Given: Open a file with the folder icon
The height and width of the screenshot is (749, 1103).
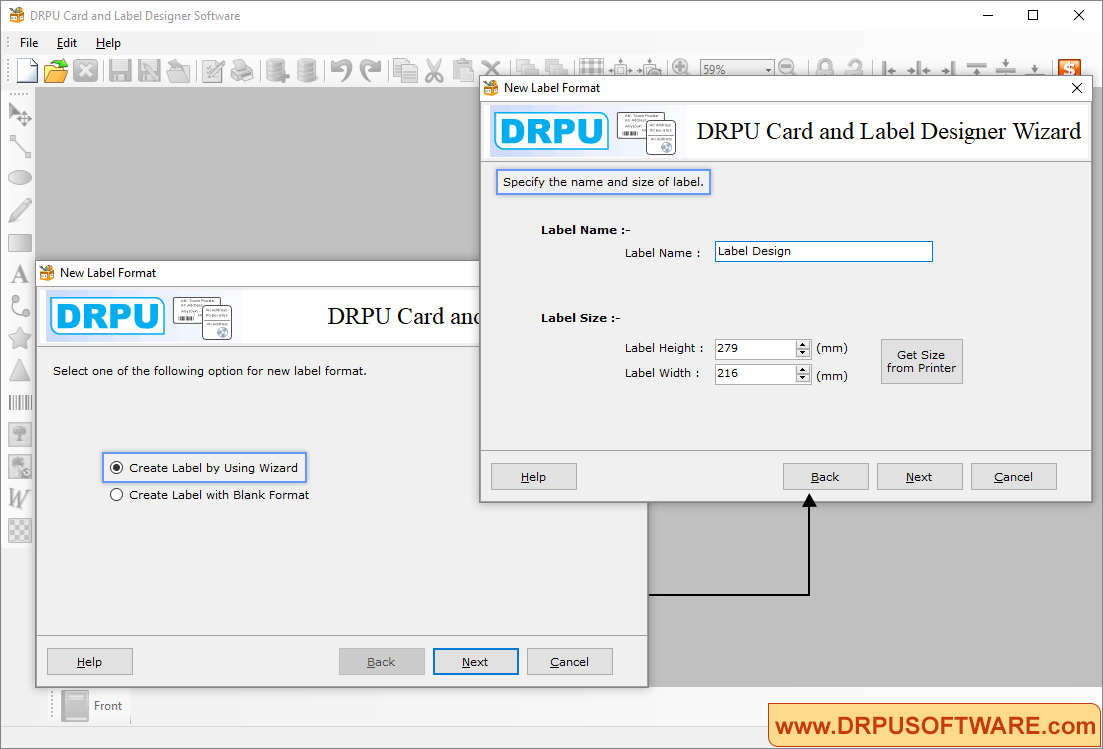Looking at the screenshot, I should 56,70.
